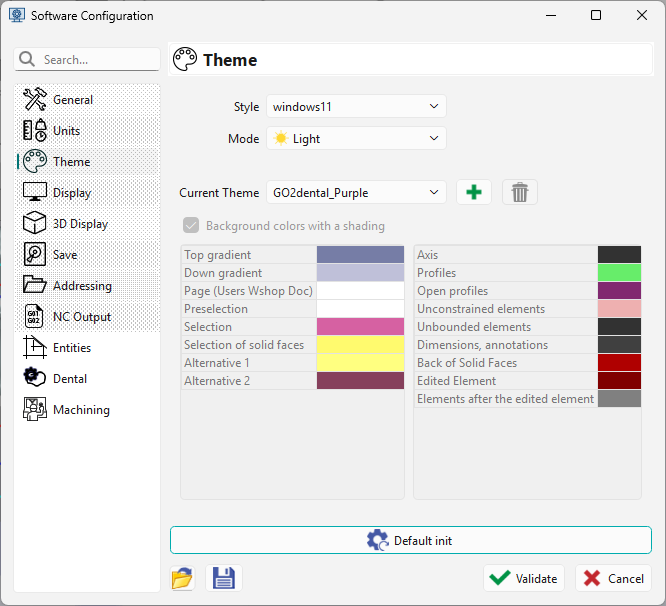
Task: Pick the Alternative 1 yellow swatch
Action: [x=360, y=363]
